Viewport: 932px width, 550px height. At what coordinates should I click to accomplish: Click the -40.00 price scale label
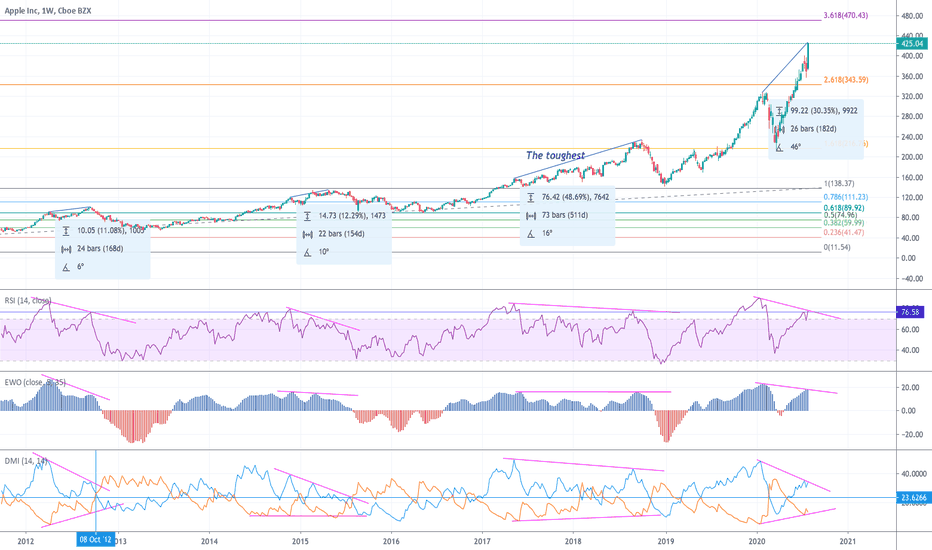click(x=912, y=278)
